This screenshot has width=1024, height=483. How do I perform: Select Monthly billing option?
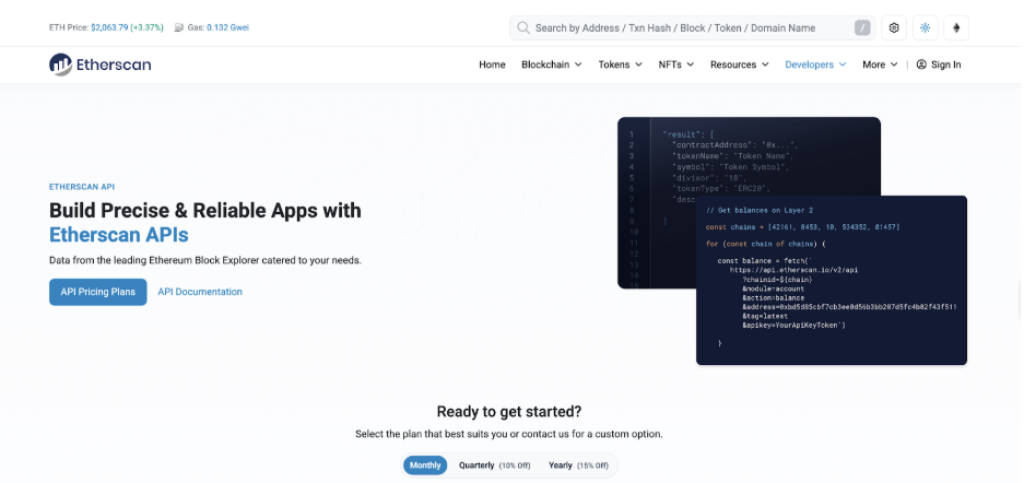coord(425,465)
